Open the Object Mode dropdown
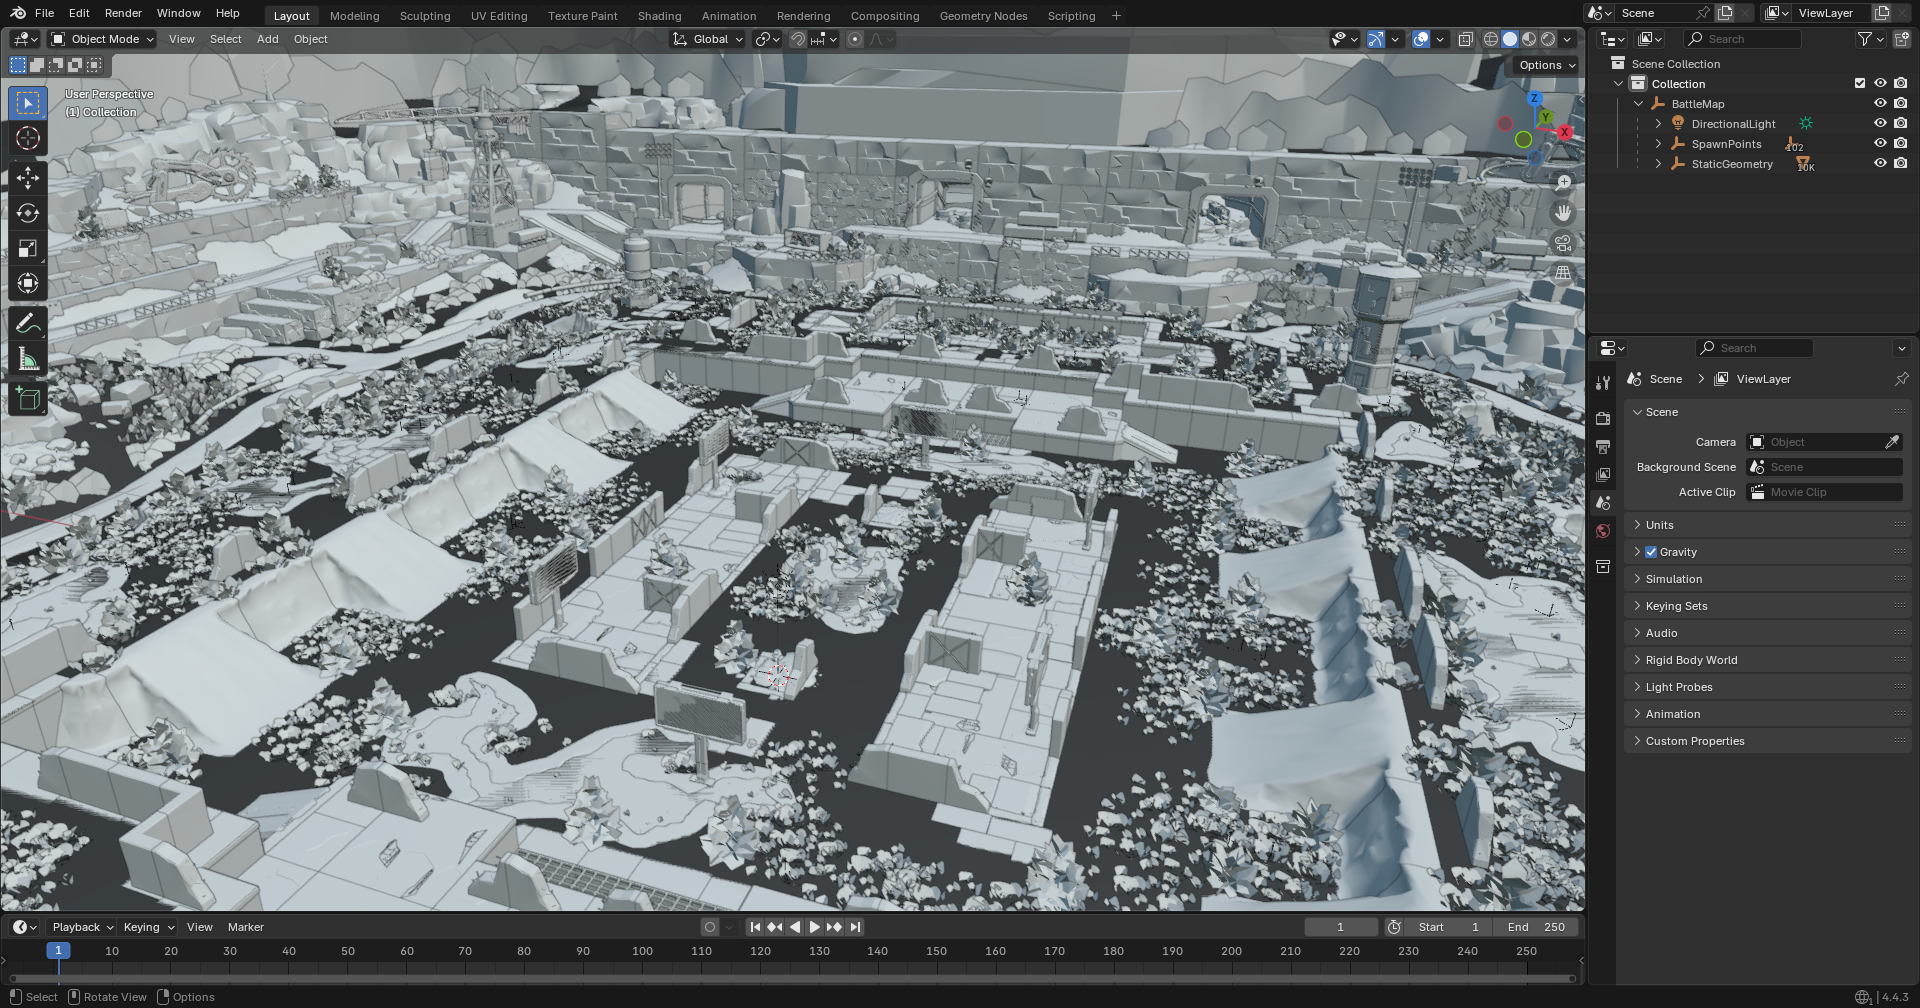This screenshot has width=1920, height=1008. 103,39
